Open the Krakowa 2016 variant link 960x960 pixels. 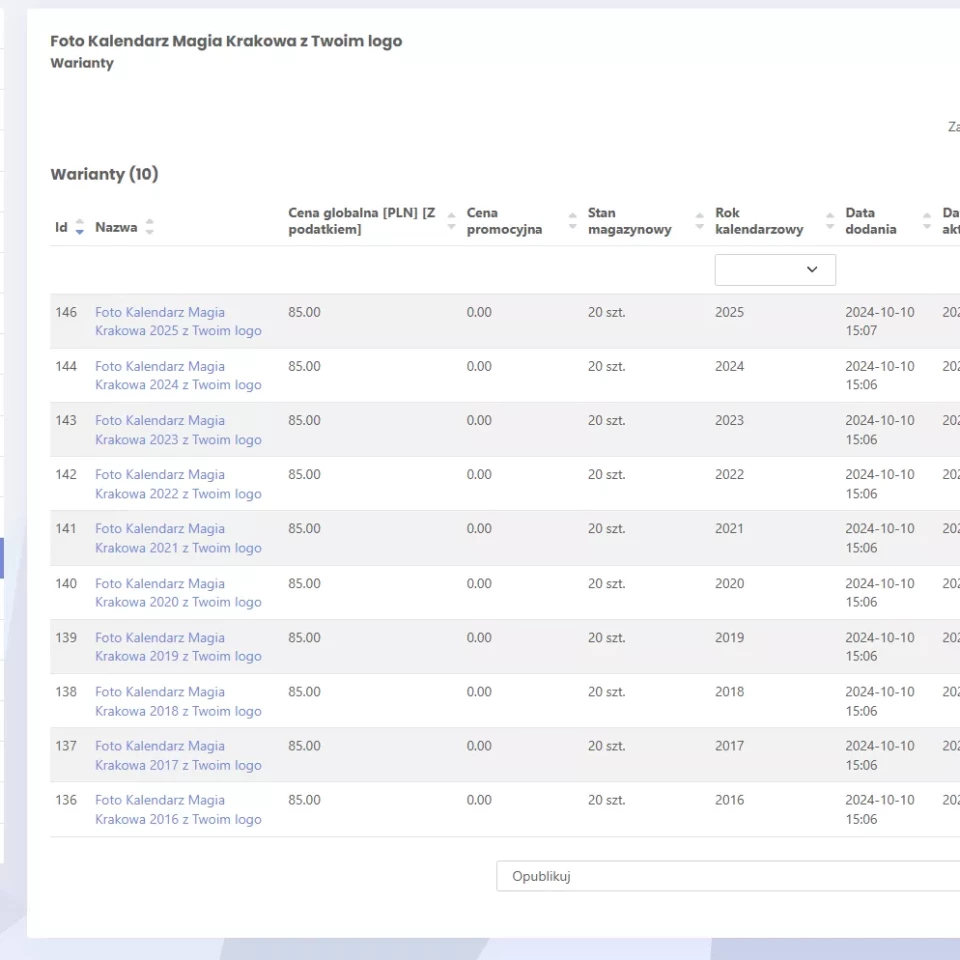coord(178,809)
